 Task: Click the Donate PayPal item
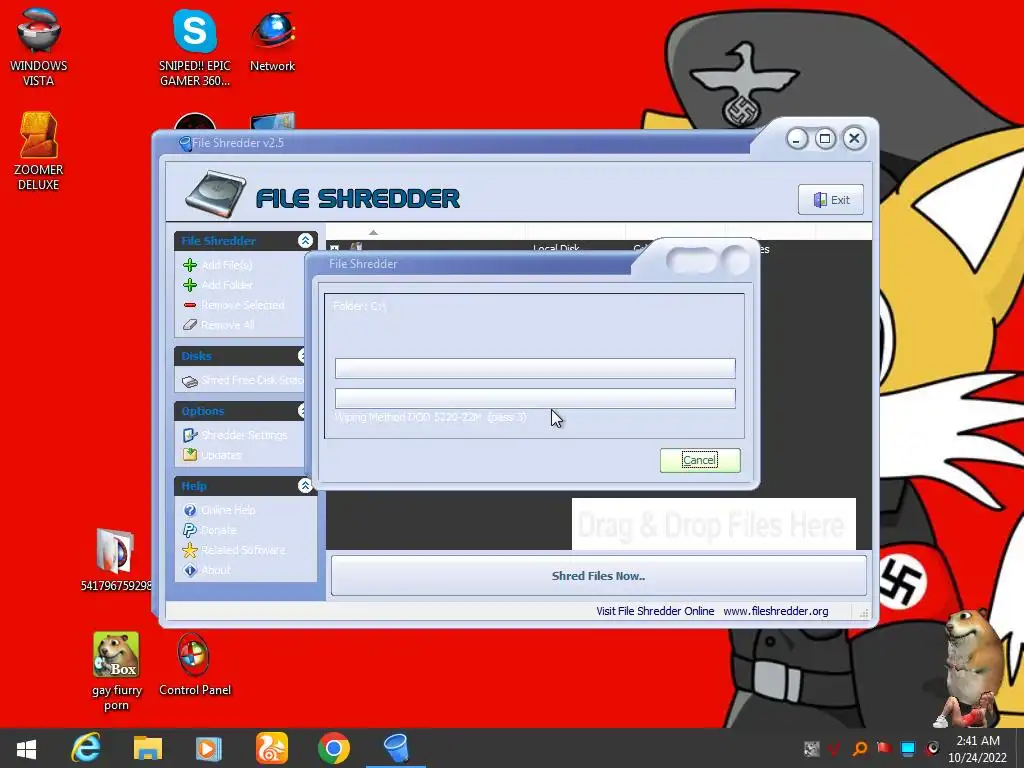click(210, 530)
